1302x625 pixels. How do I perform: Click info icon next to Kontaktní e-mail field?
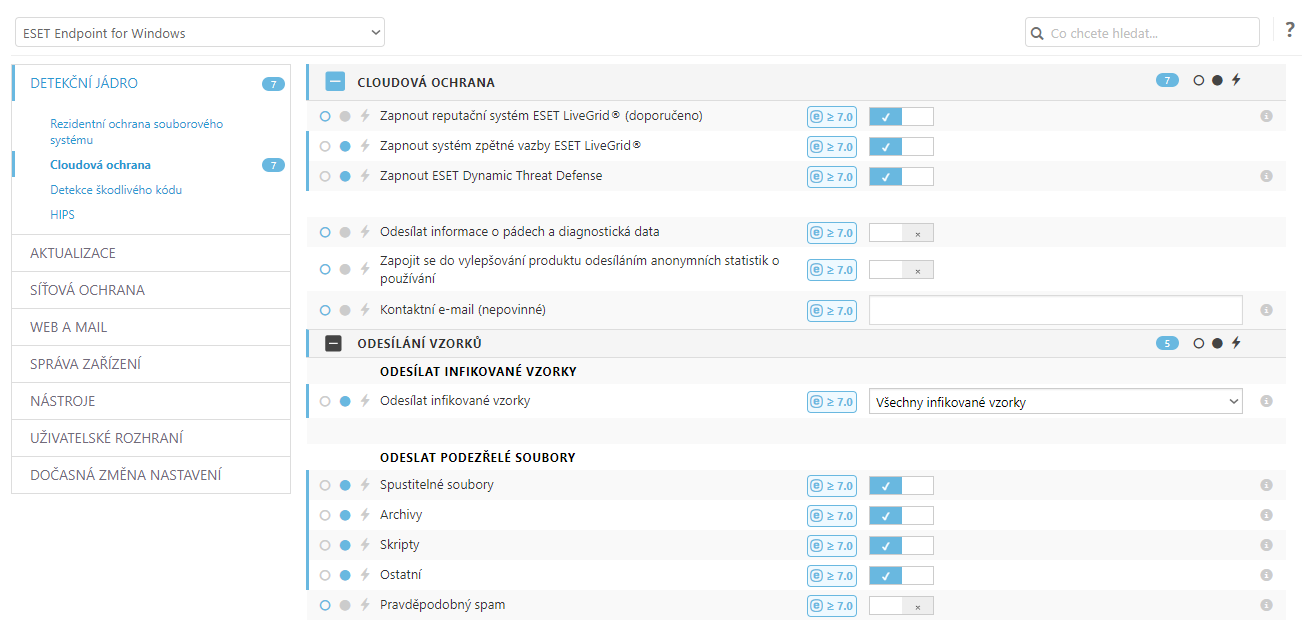1266,311
